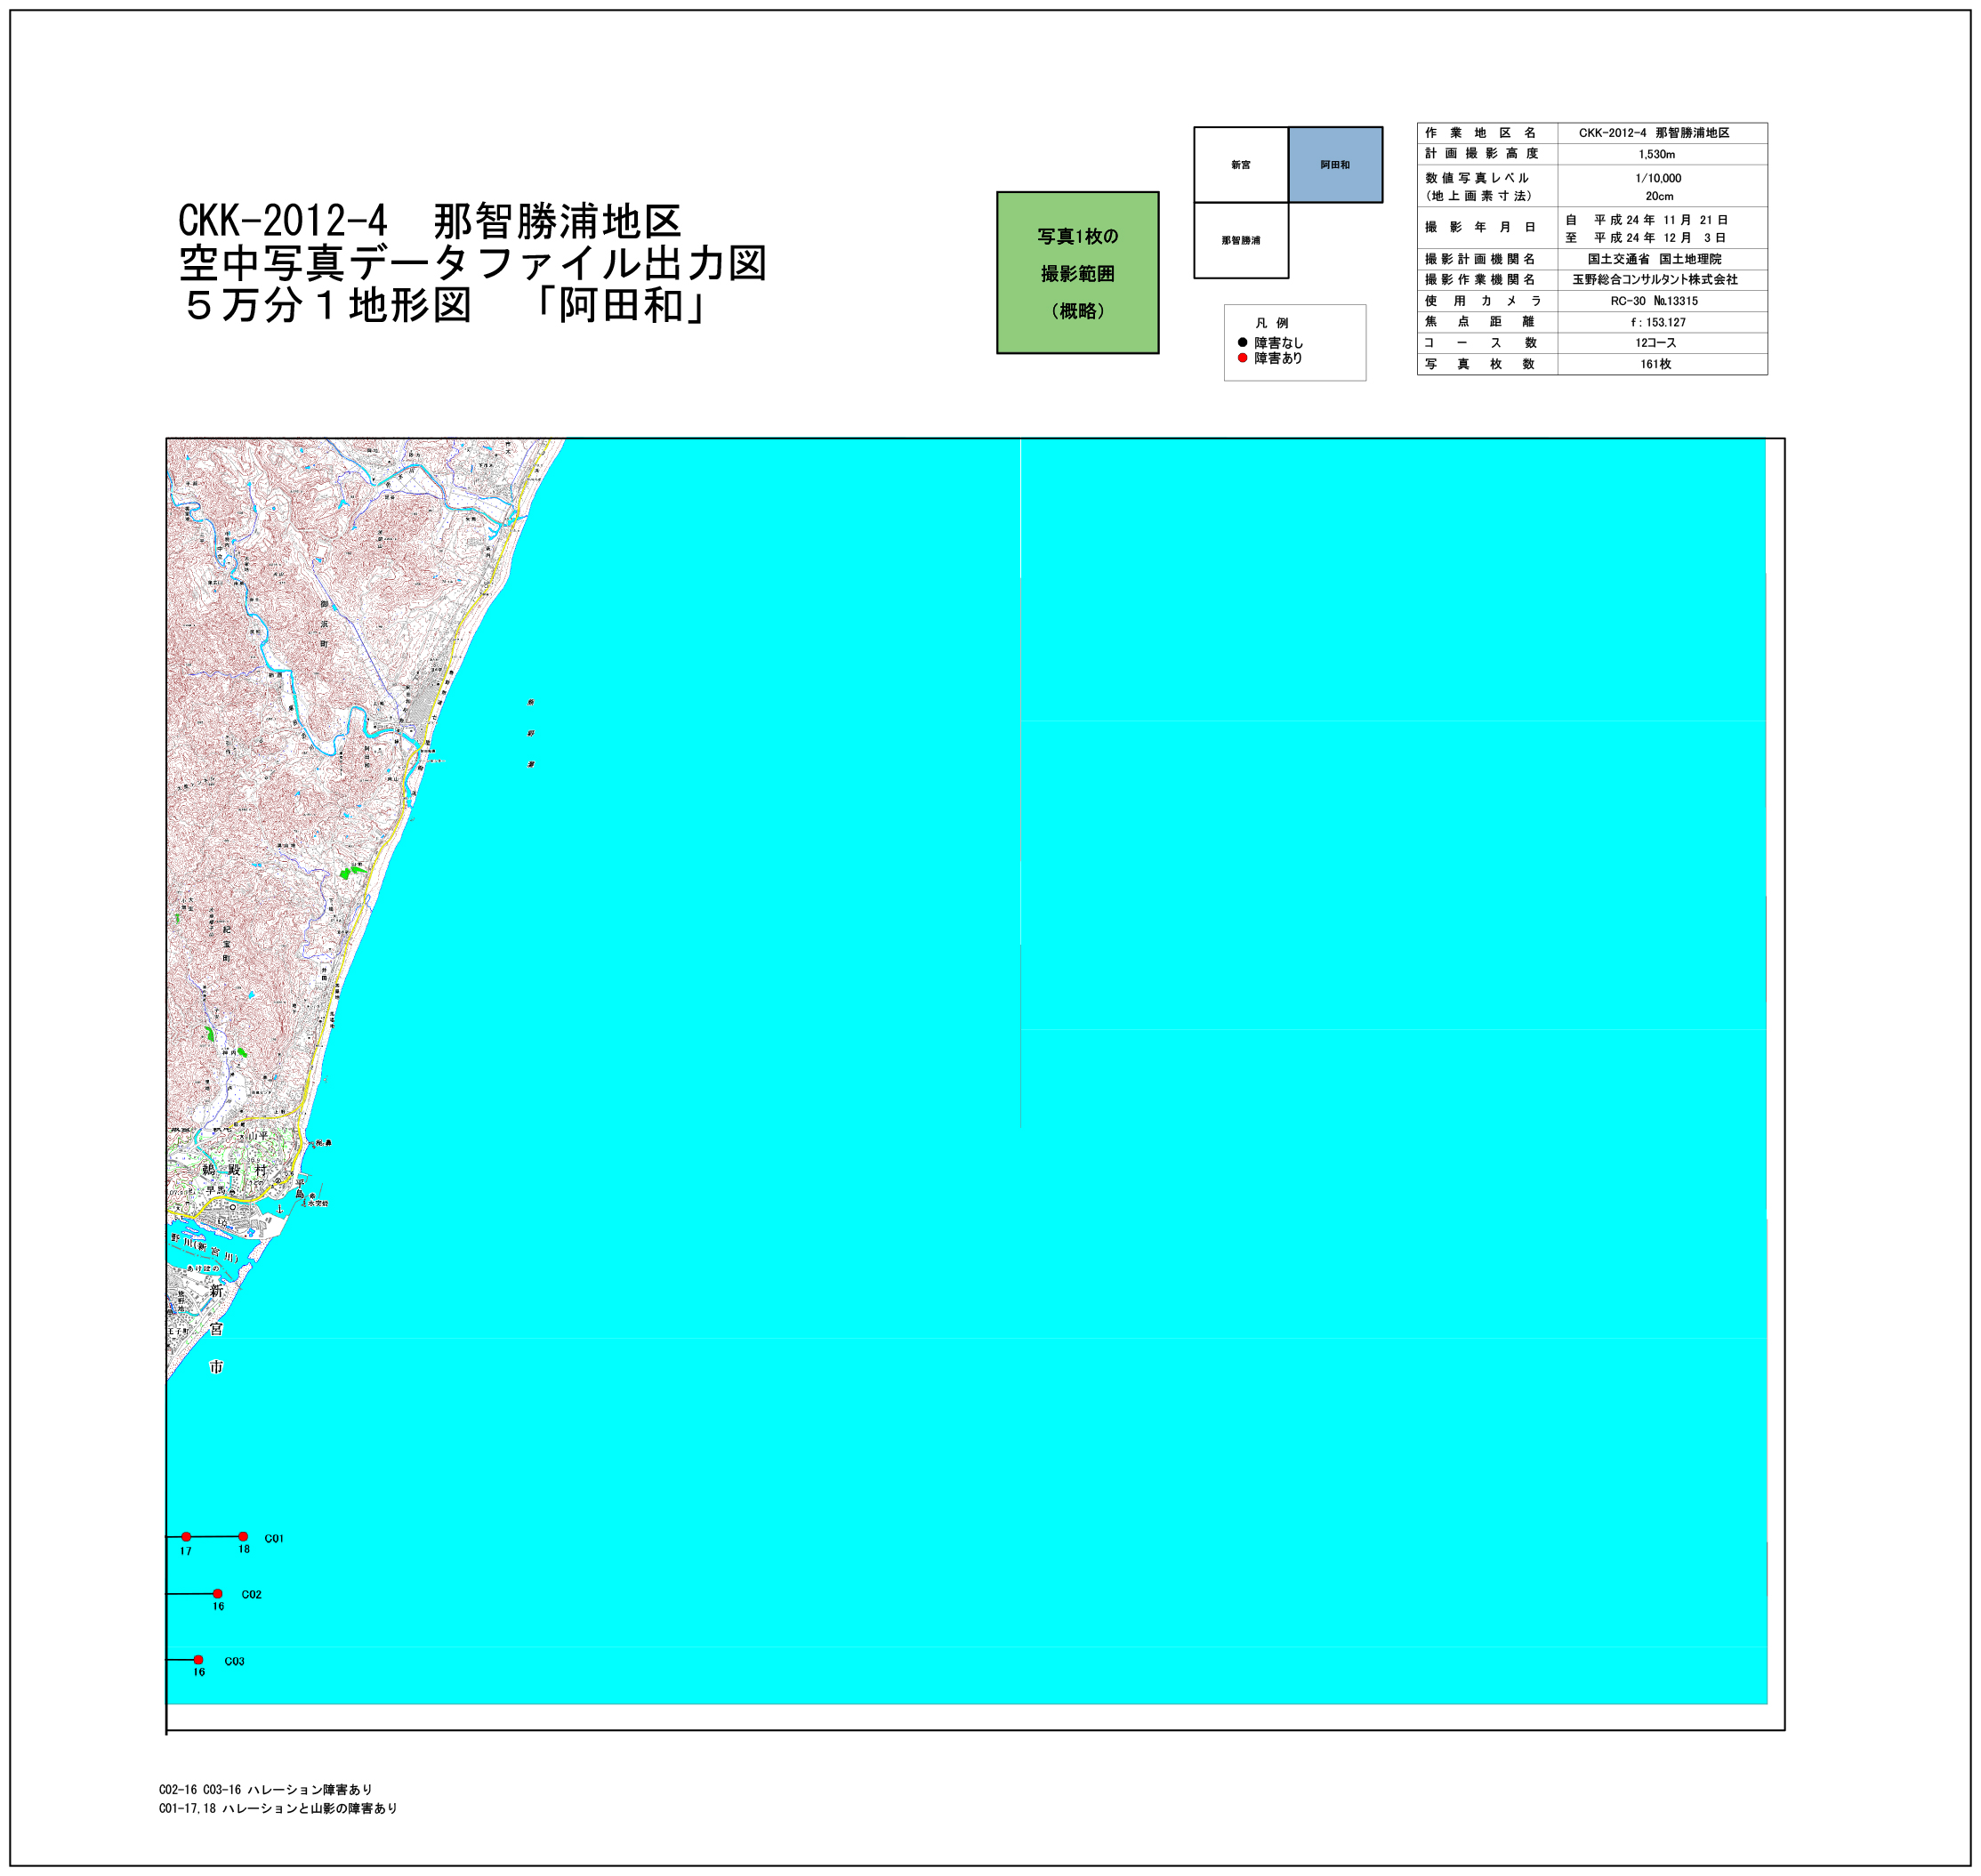Click the focal length value 'f:153.127'
The width and height of the screenshot is (1981, 1876).
click(1658, 323)
